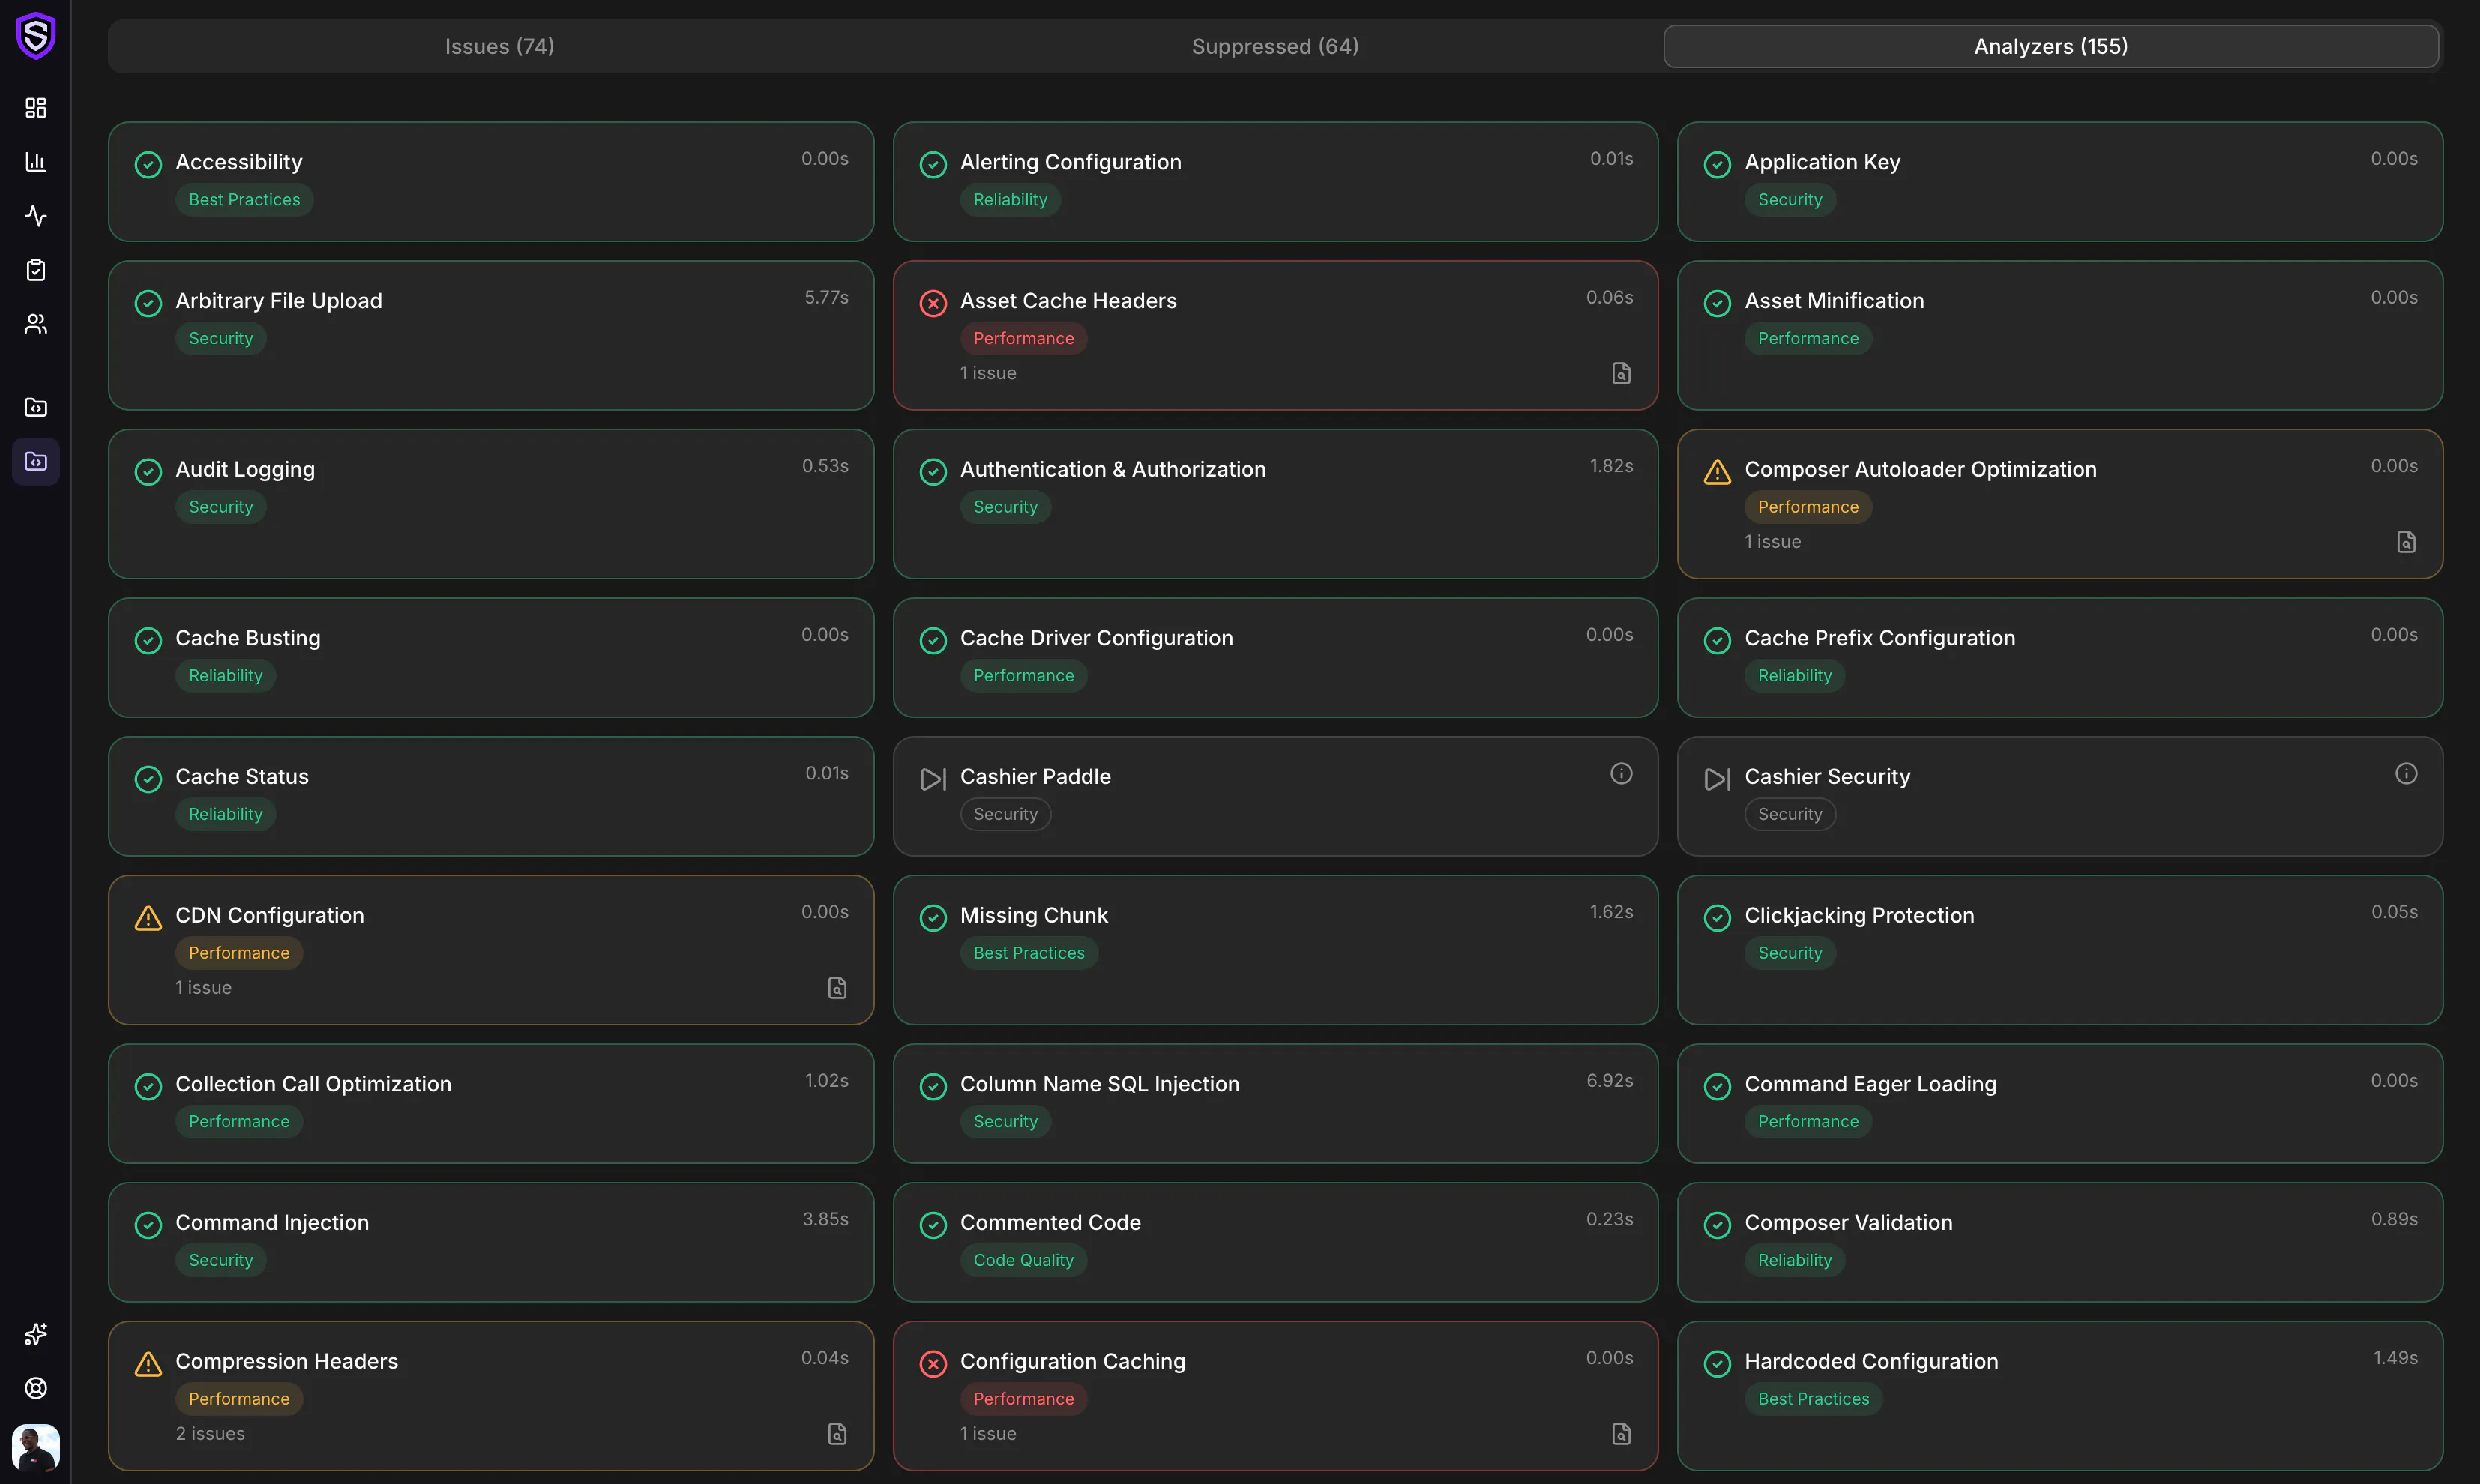Select the Analyzers (155) tab
This screenshot has height=1484, width=2480.
click(x=2051, y=47)
